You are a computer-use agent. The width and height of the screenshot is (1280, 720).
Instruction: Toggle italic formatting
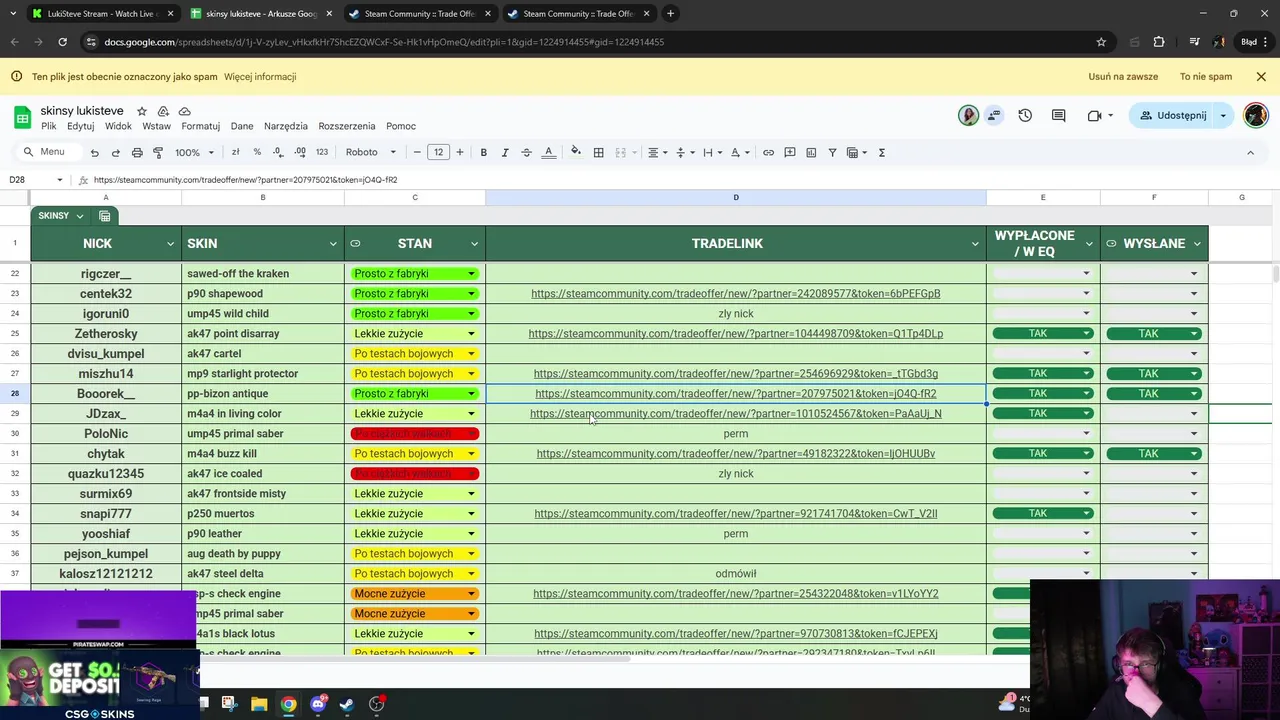pos(505,152)
